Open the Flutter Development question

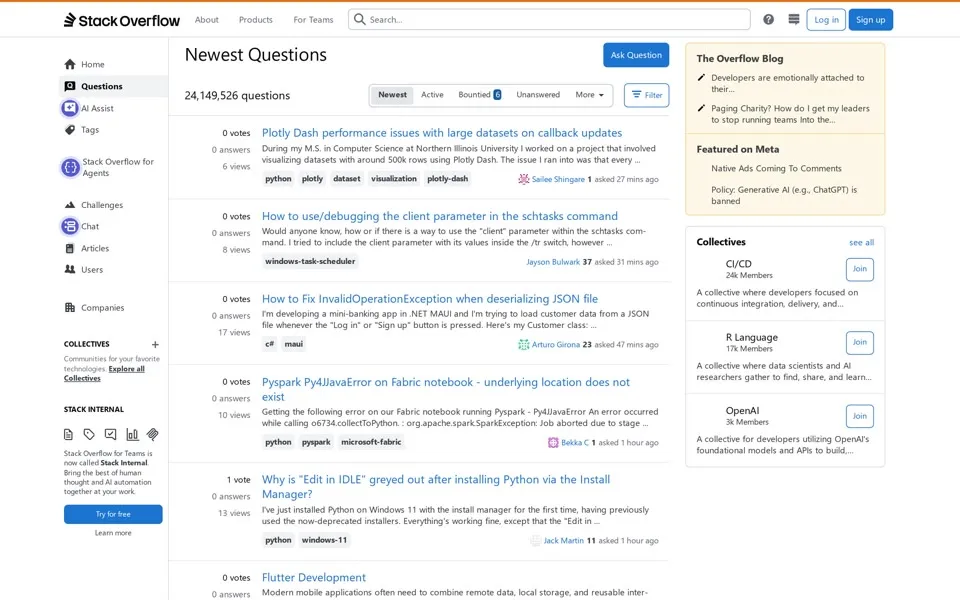click(x=313, y=577)
